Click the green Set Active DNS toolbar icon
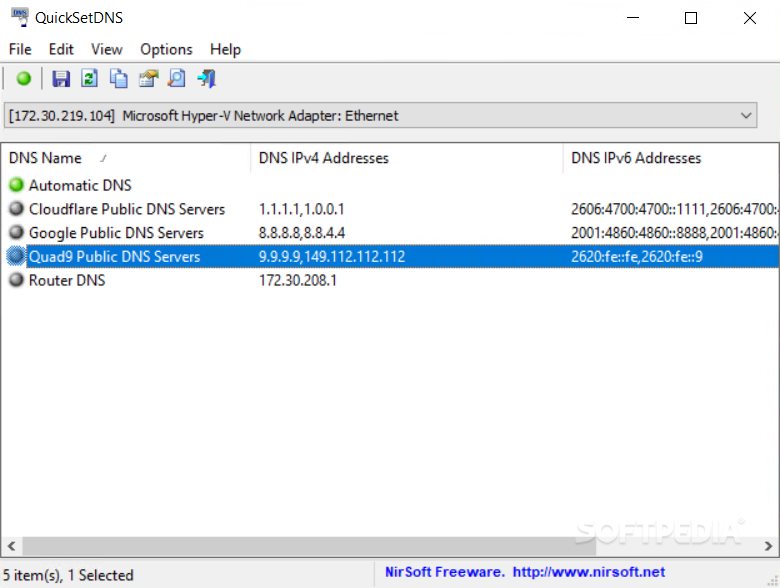 (x=23, y=79)
